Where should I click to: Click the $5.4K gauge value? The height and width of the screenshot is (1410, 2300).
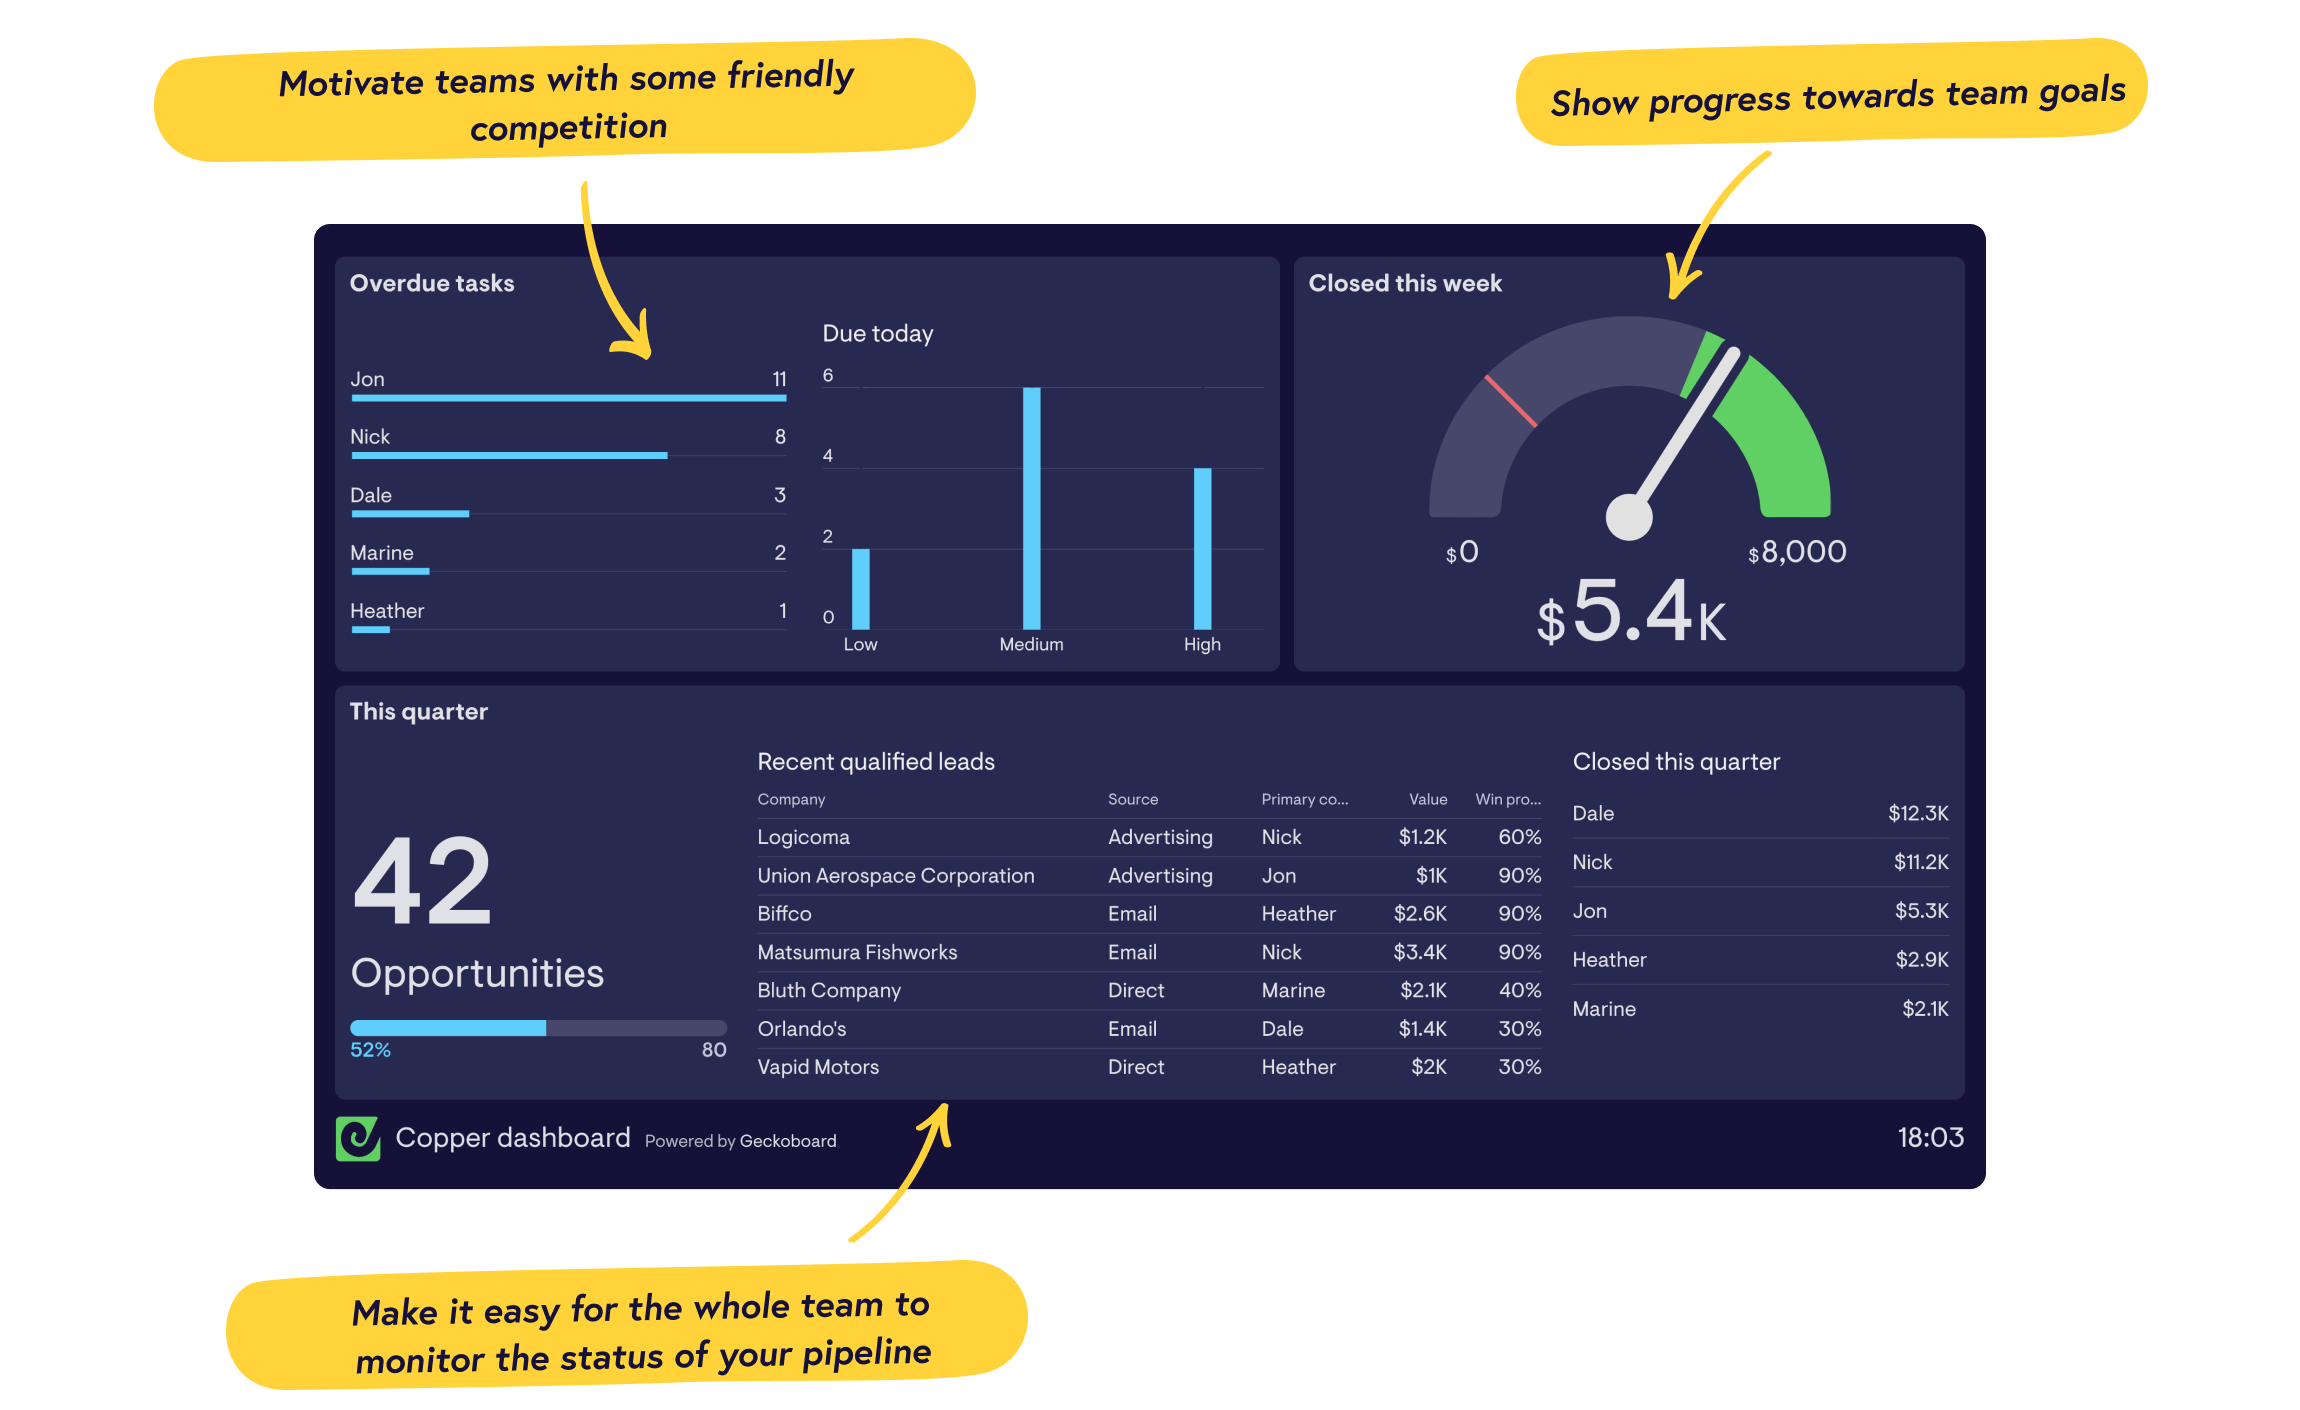1631,611
